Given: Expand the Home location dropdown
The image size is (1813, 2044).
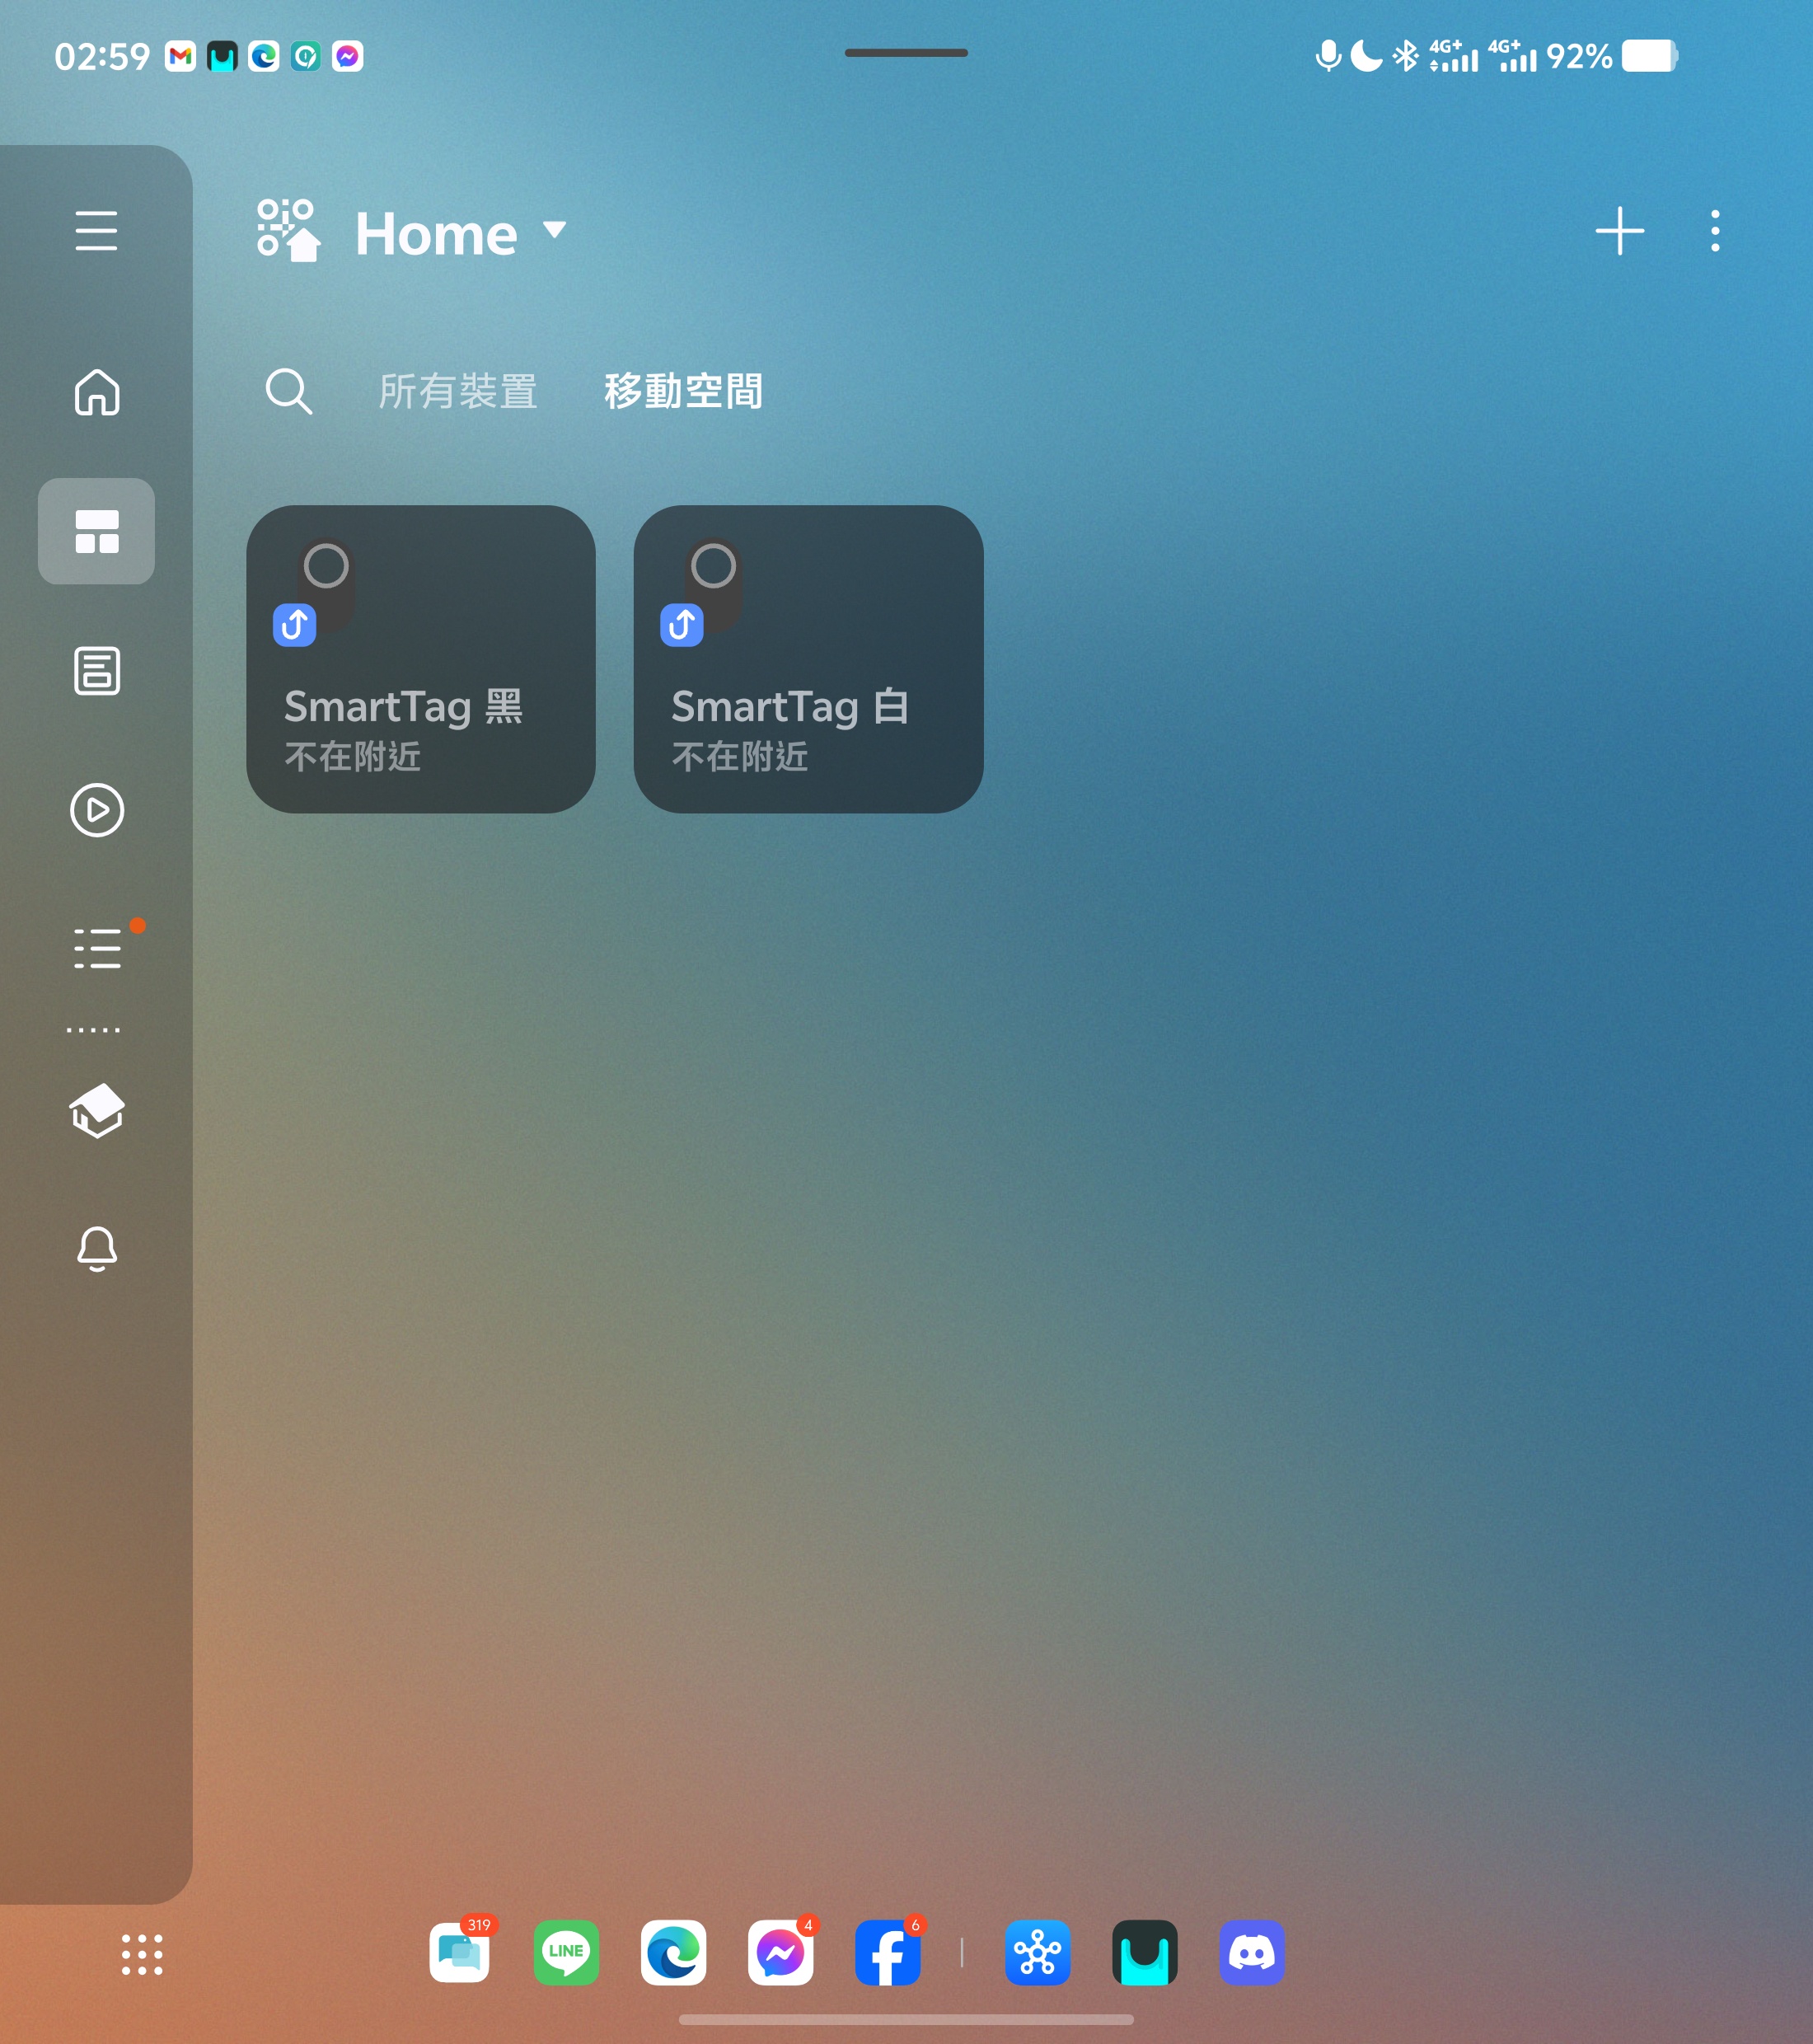Looking at the screenshot, I should click(553, 230).
